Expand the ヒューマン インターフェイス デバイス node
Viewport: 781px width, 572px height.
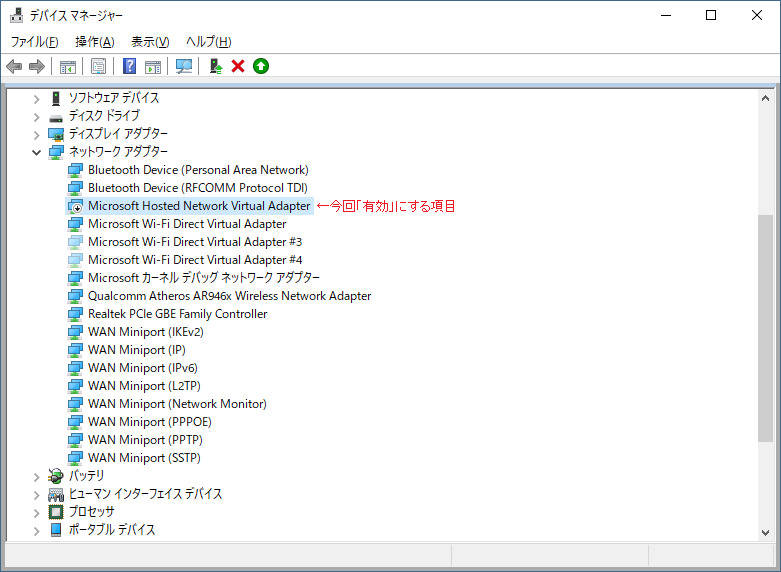[x=36, y=495]
